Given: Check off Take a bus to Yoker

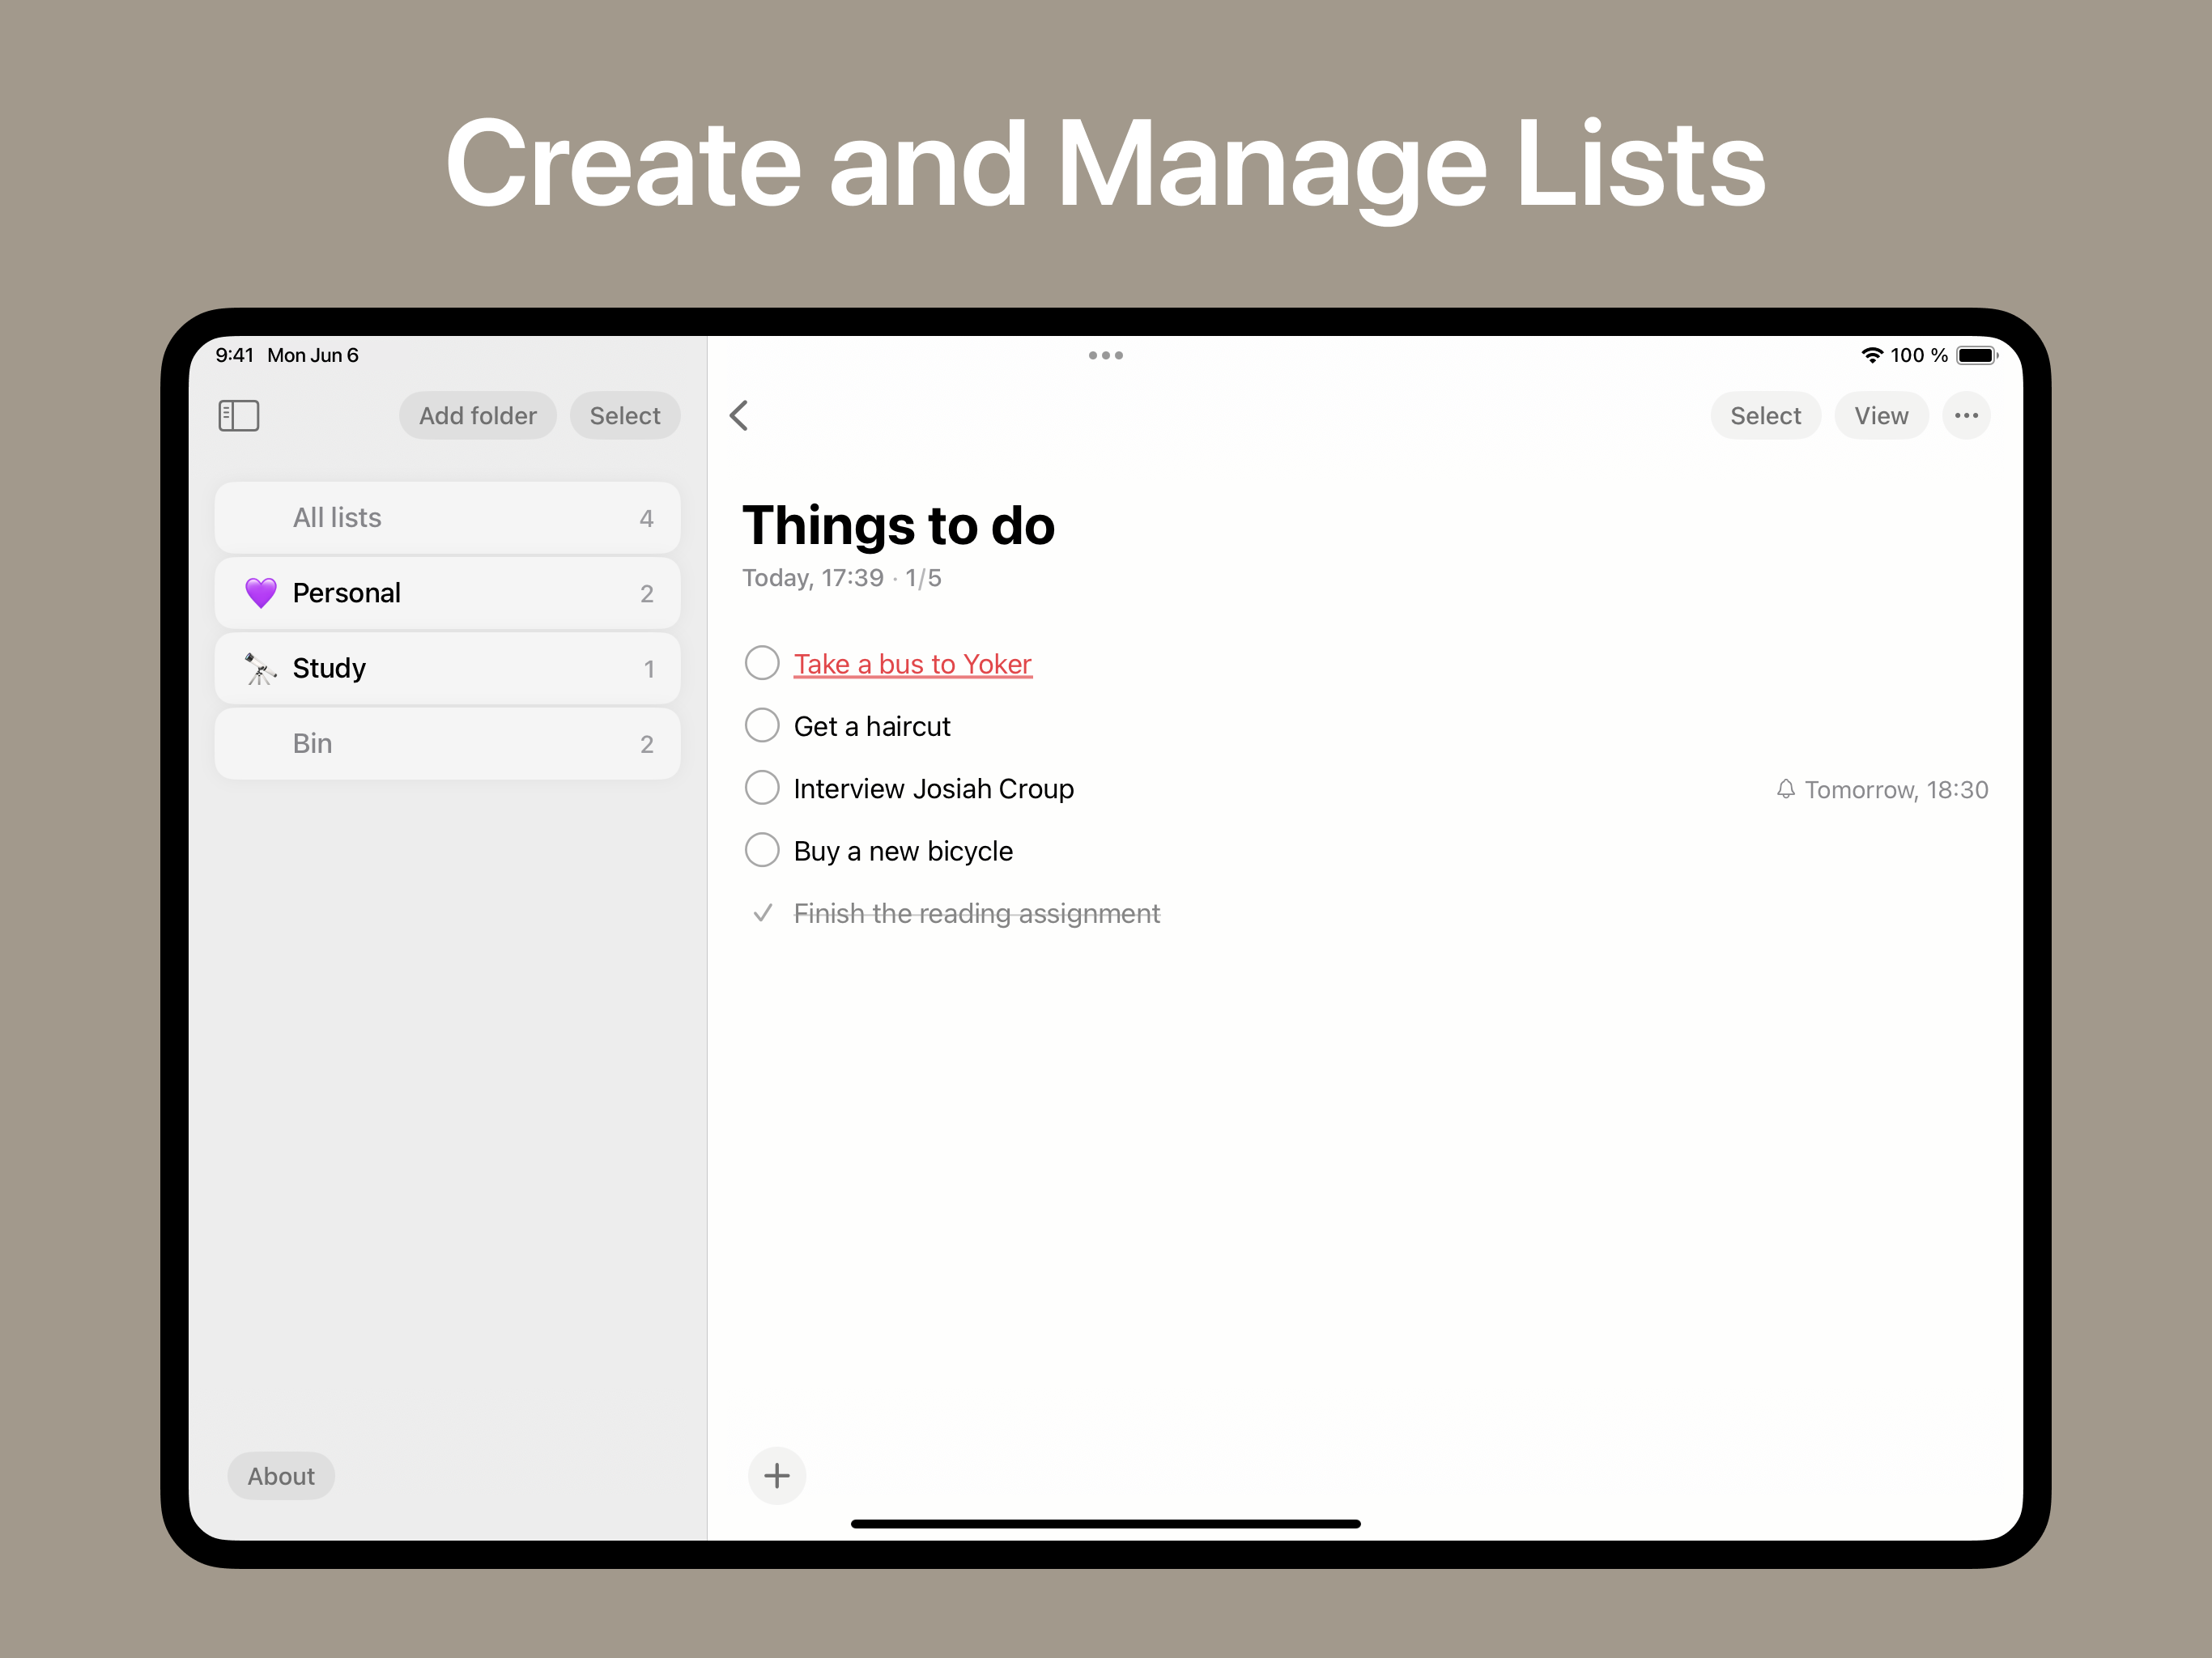Looking at the screenshot, I should click(x=762, y=663).
